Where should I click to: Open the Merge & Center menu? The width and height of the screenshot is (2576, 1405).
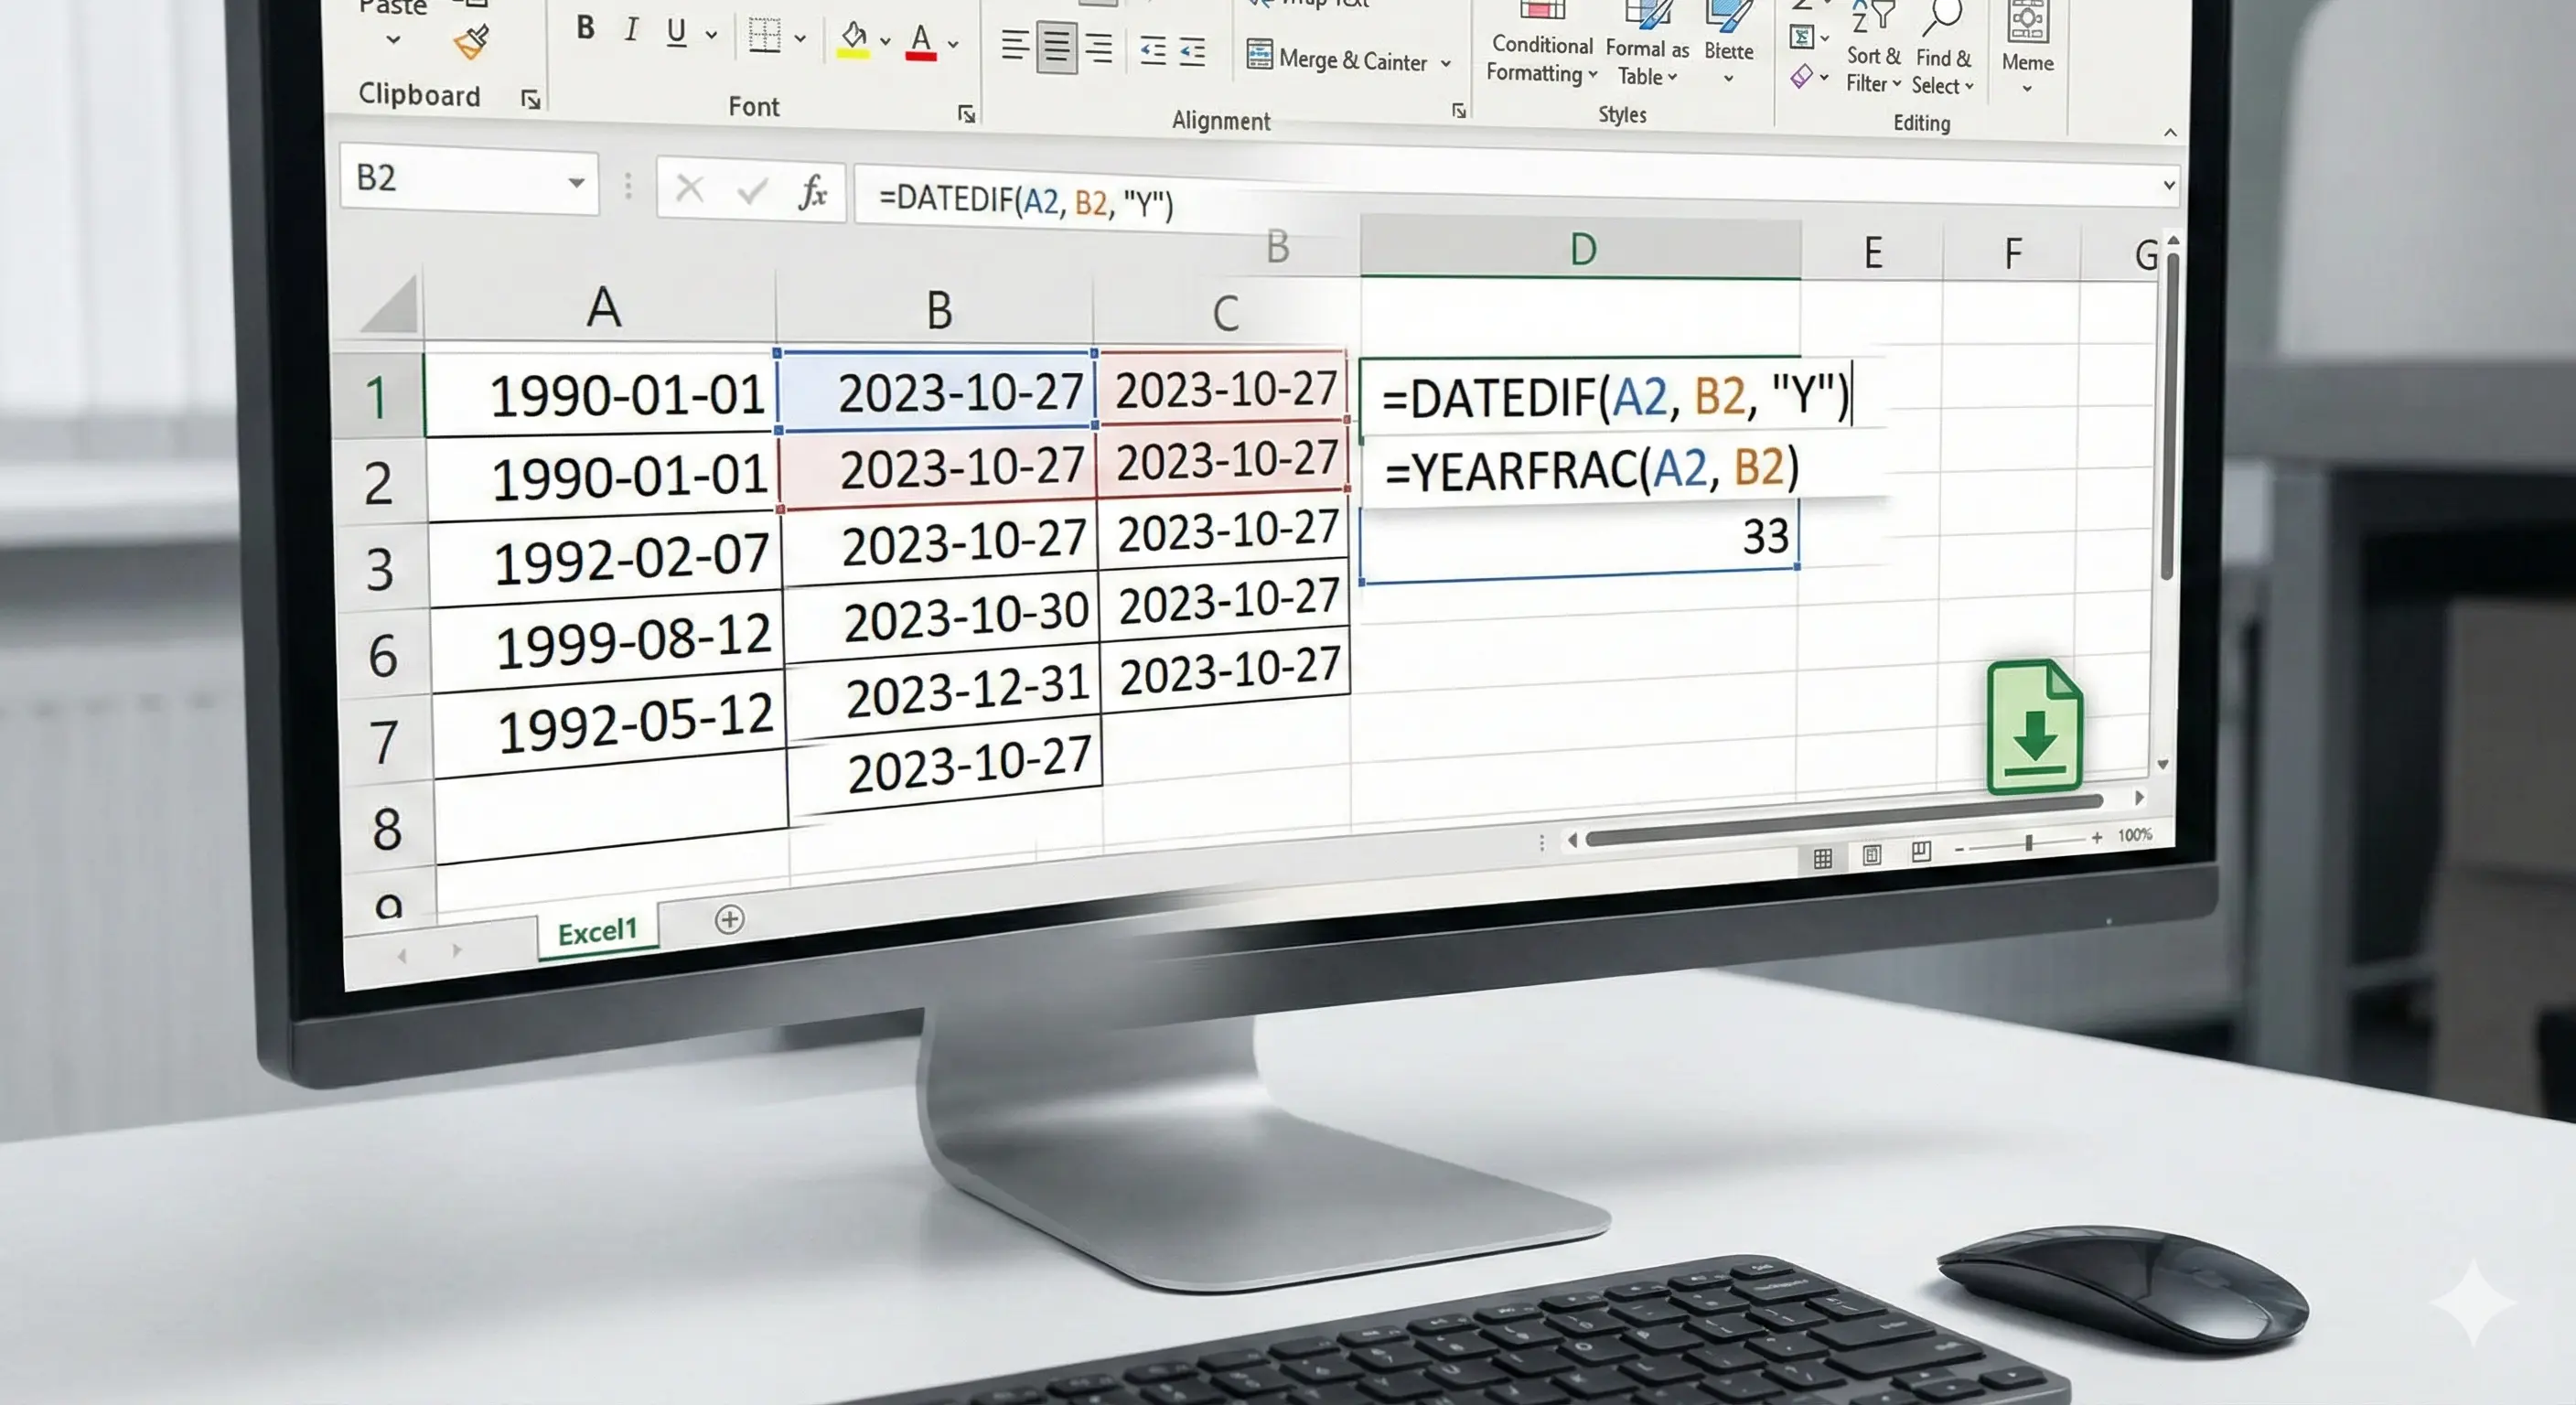point(1348,60)
